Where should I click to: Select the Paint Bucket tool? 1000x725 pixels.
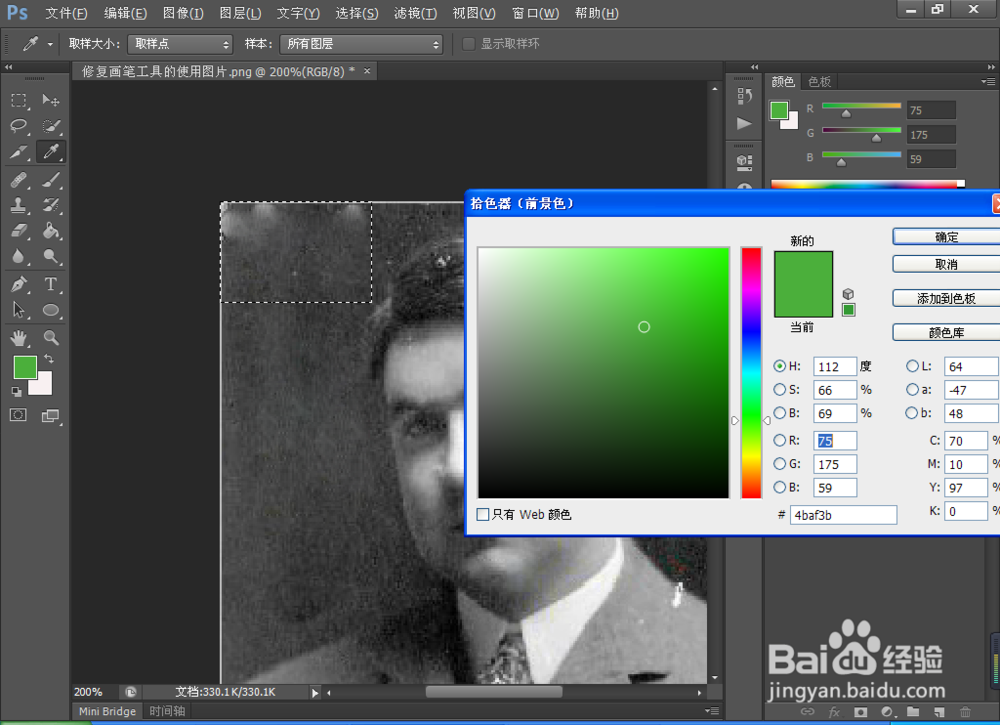tap(50, 231)
